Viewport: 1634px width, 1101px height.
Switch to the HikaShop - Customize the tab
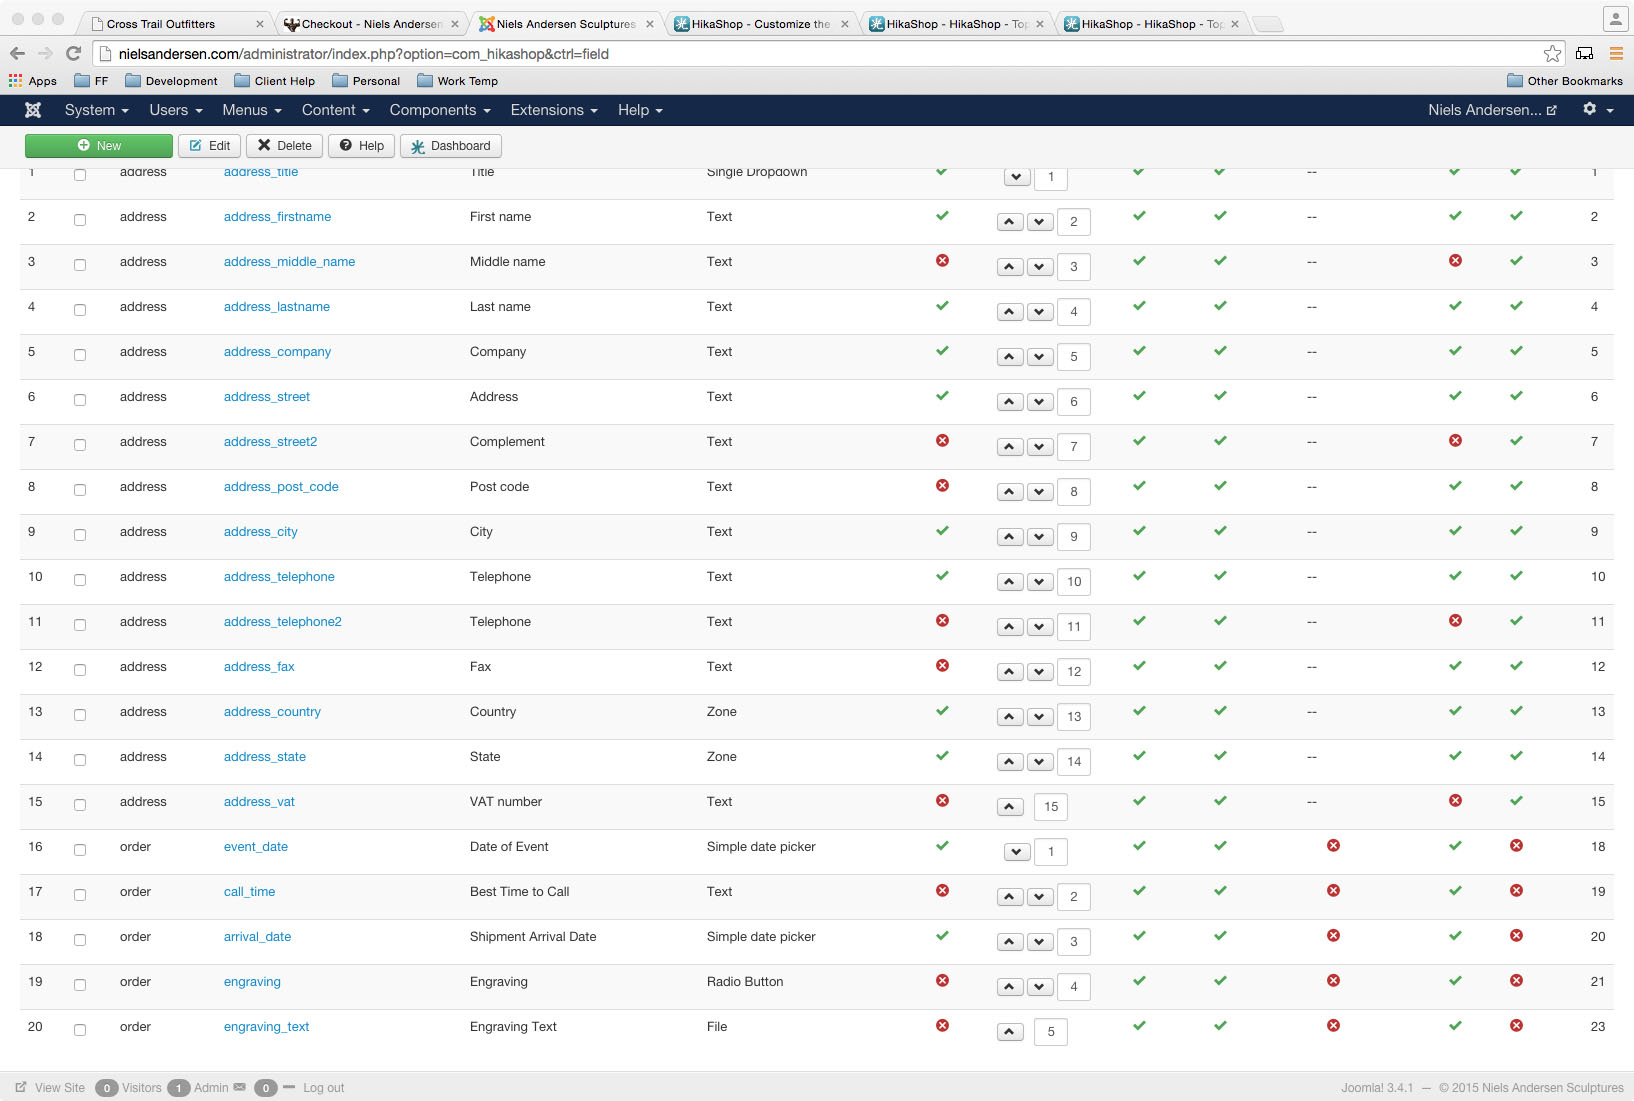761,24
